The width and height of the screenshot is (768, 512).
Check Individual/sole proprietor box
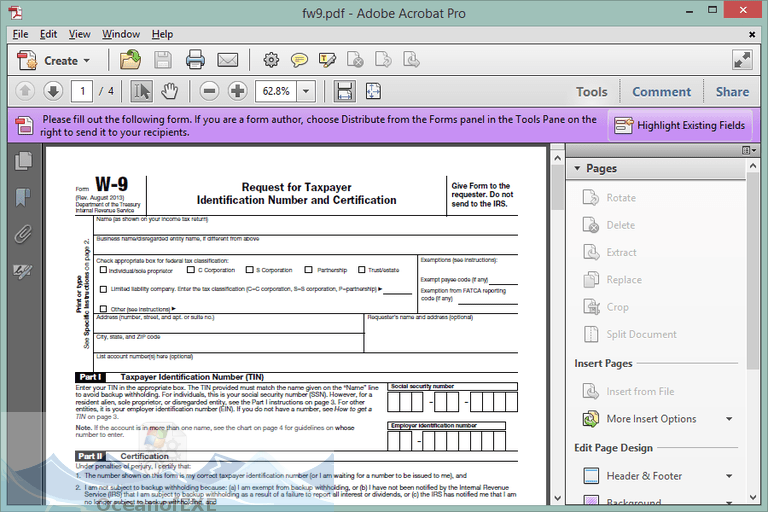[x=103, y=269]
